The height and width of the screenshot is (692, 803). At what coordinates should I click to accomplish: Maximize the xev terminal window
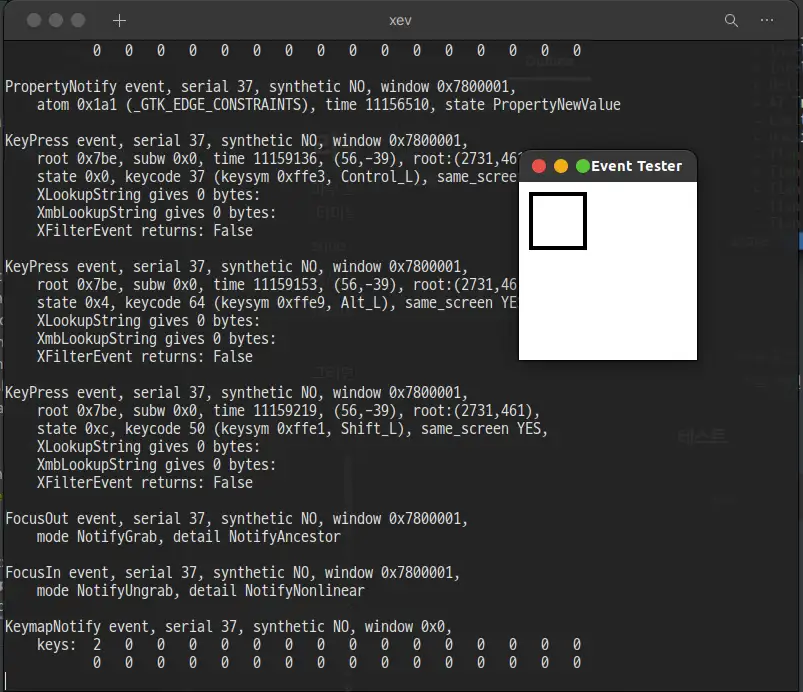[x=78, y=20]
